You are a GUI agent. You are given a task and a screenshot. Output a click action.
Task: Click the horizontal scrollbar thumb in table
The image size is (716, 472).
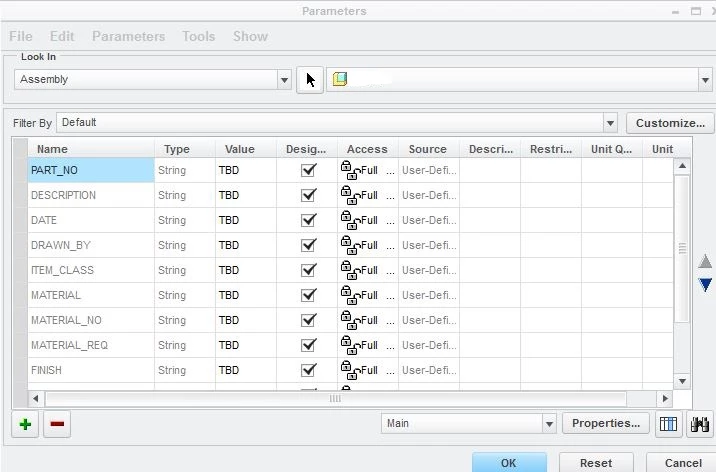click(335, 399)
